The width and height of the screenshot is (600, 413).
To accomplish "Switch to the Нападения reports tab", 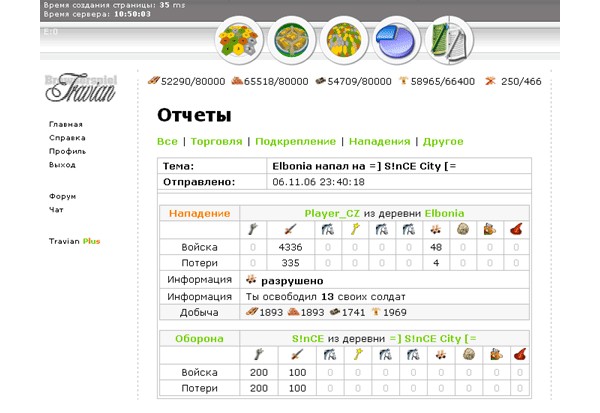I will pos(379,142).
